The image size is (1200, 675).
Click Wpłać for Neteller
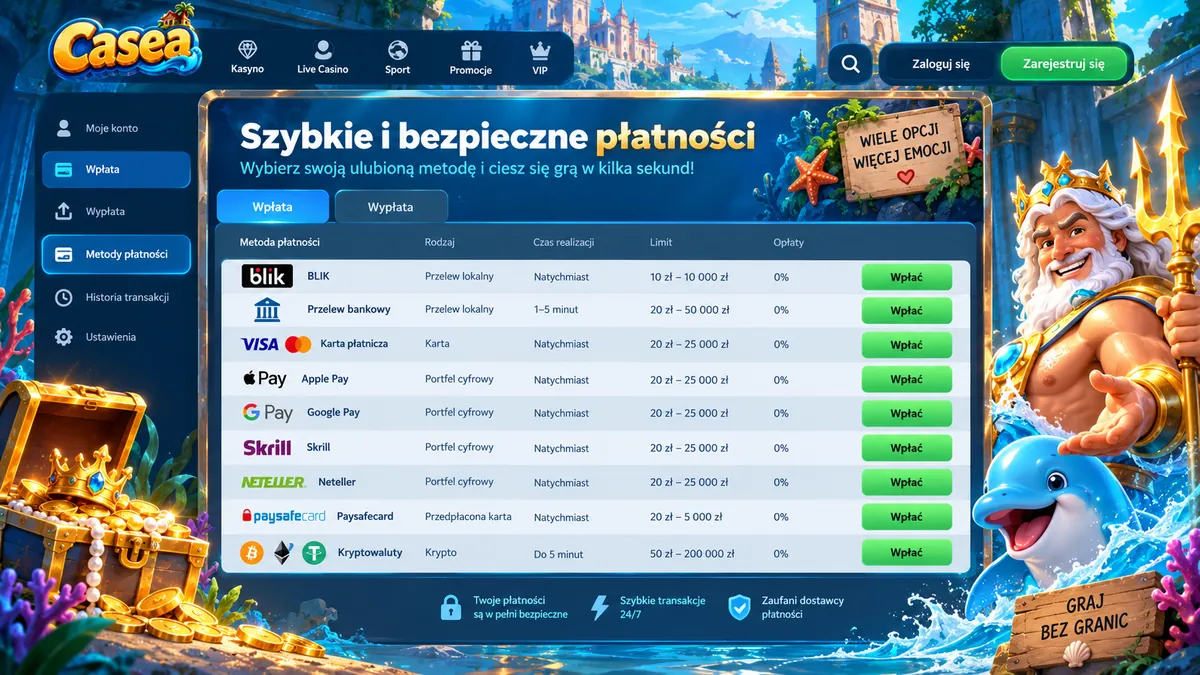[x=907, y=482]
